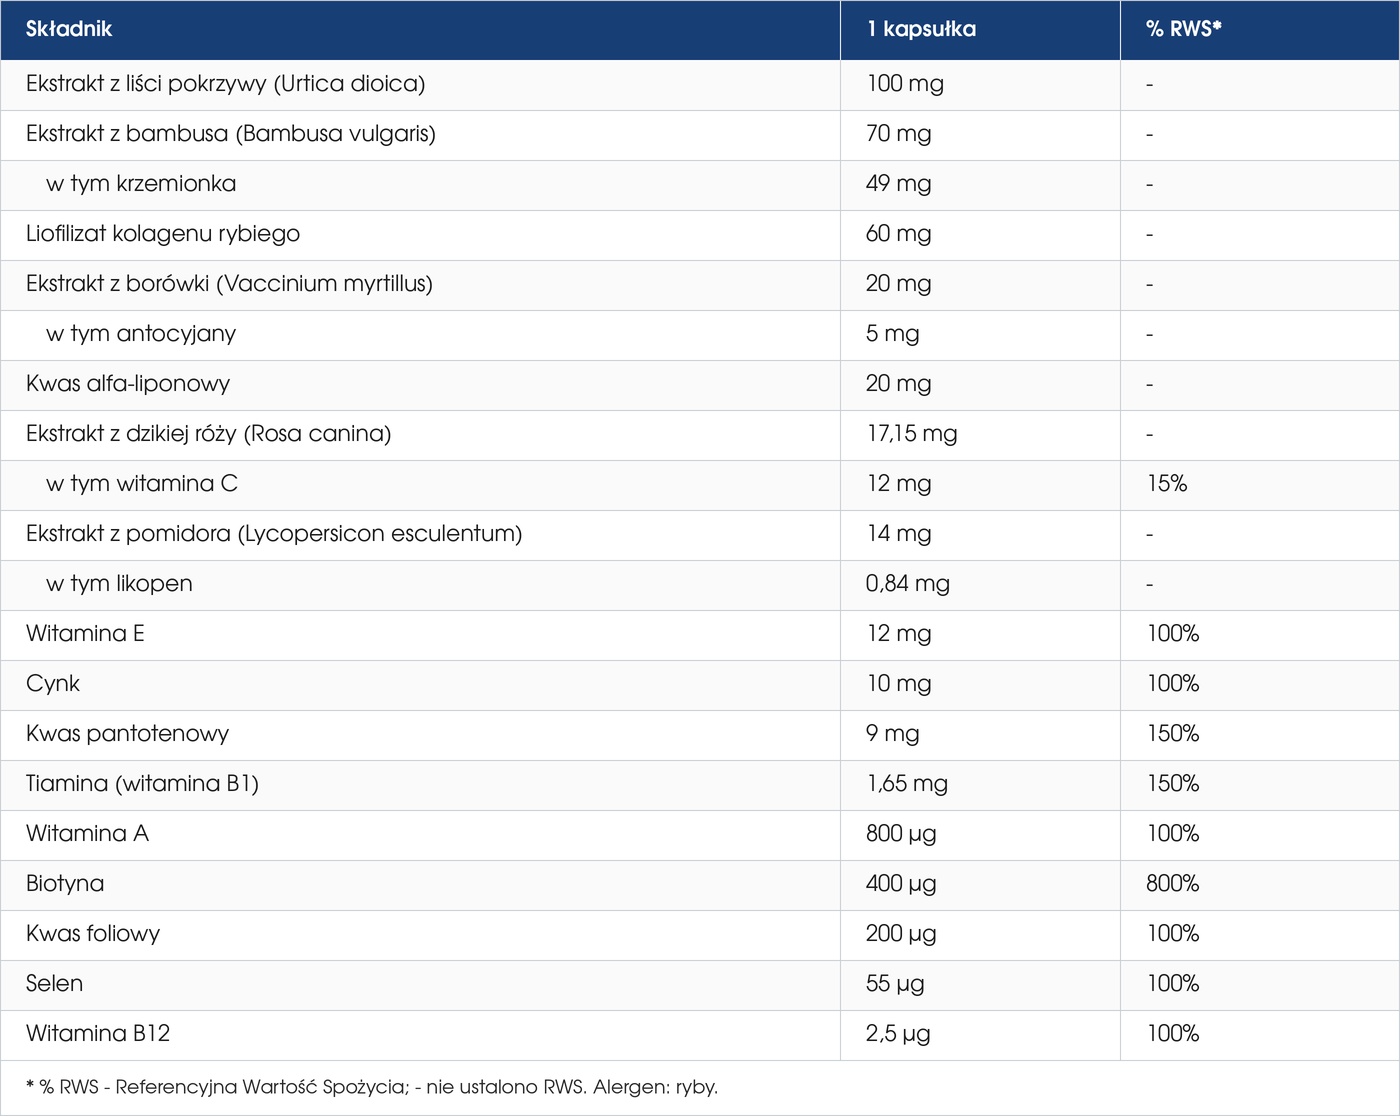Image resolution: width=1400 pixels, height=1116 pixels.
Task: Click the RWS footnote text below table
Action: [372, 1087]
